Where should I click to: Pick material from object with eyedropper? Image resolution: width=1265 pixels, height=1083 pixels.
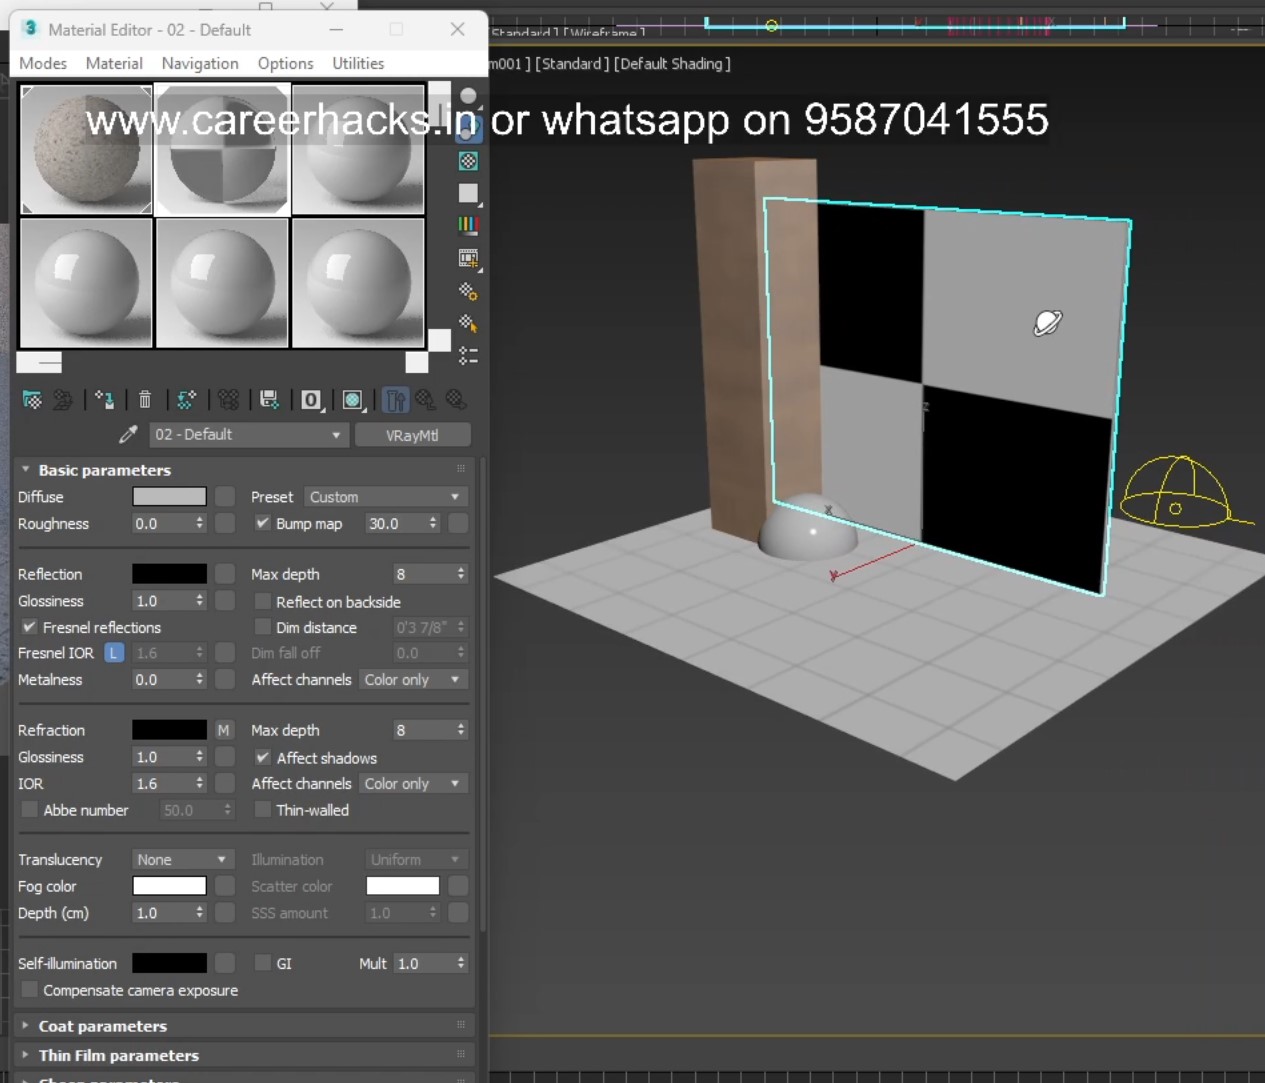click(128, 435)
